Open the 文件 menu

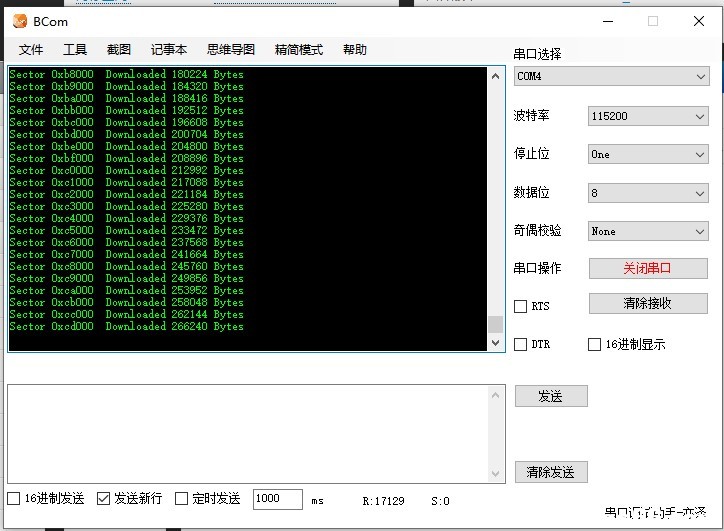[x=31, y=50]
